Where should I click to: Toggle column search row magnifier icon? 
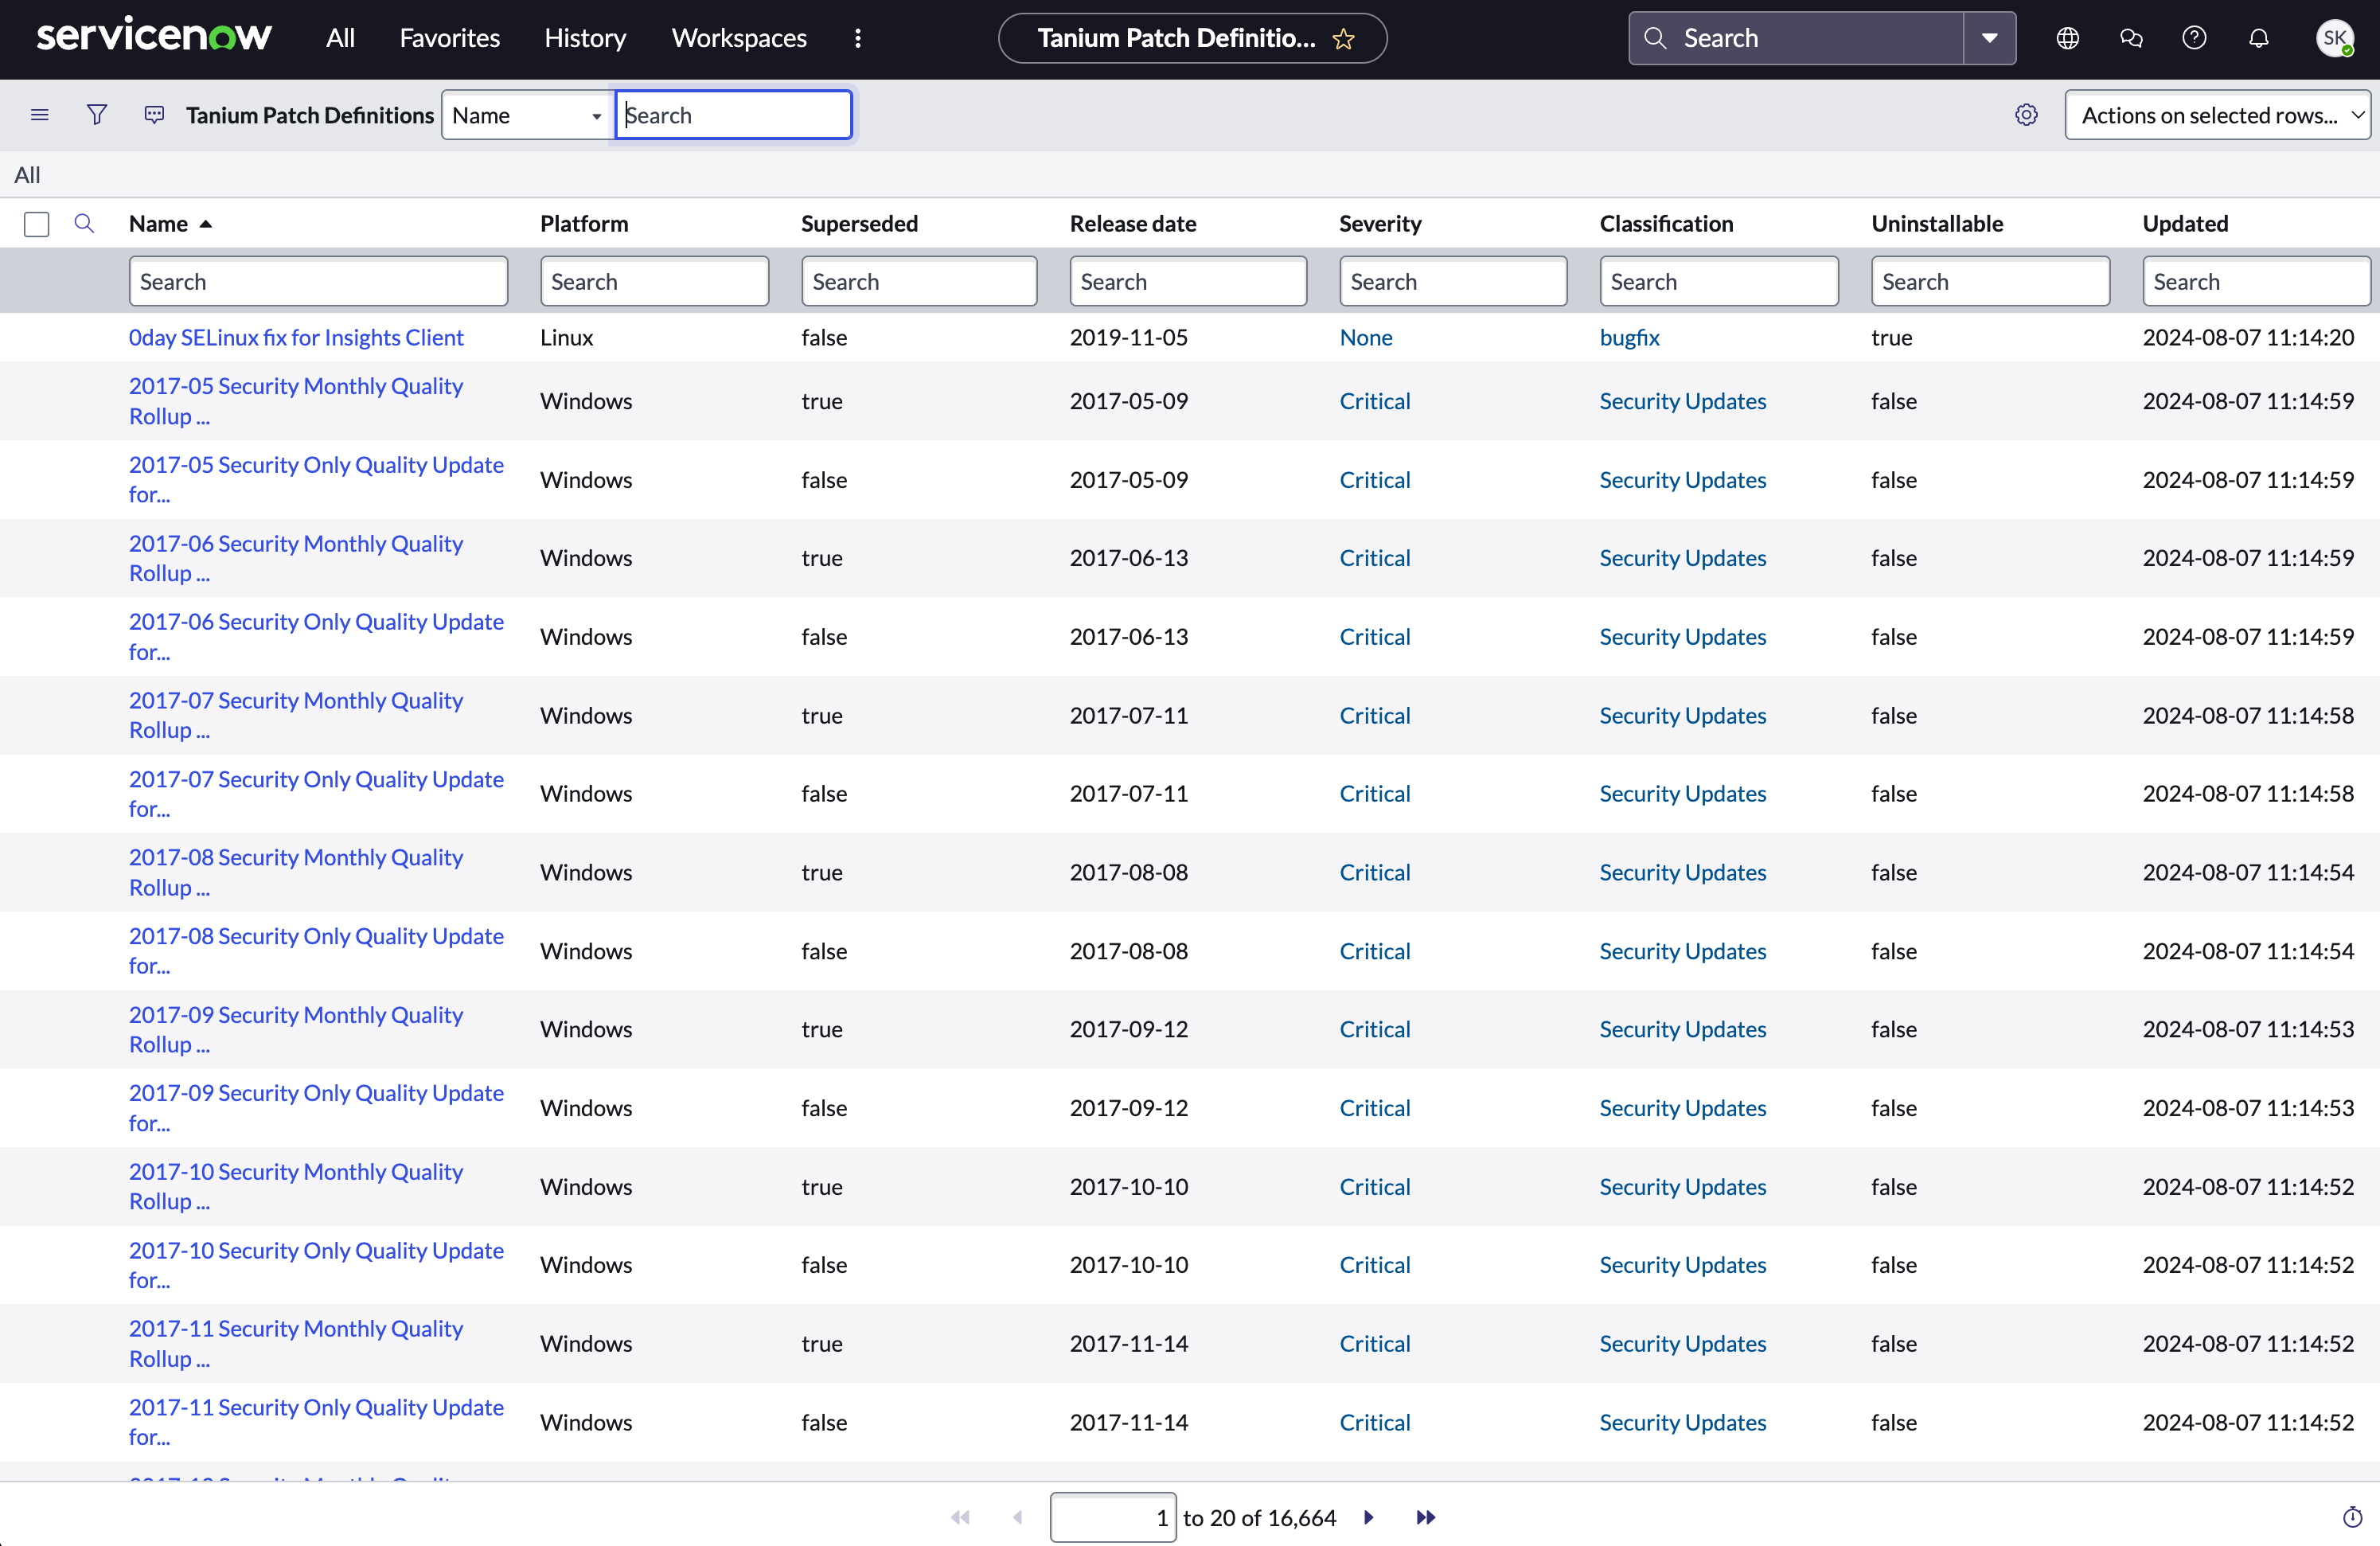84,224
